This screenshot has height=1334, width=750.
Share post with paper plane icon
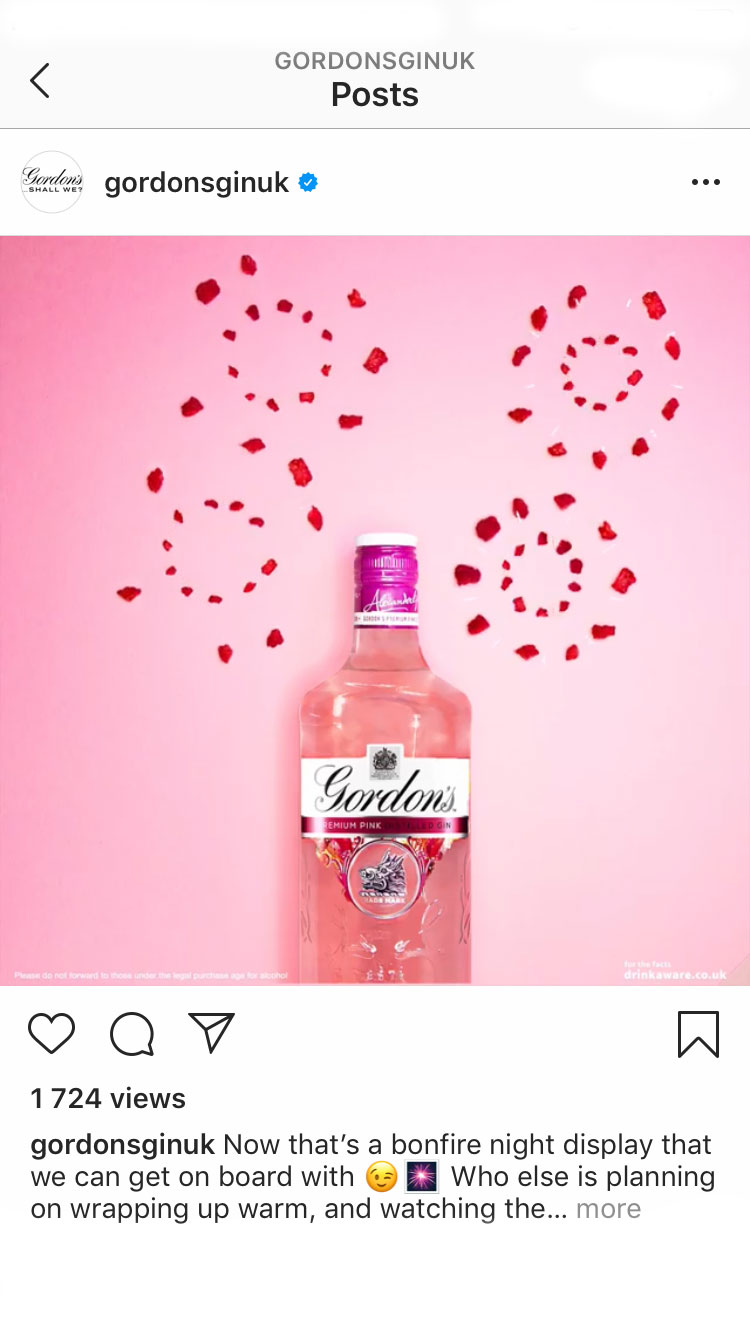[x=211, y=1033]
